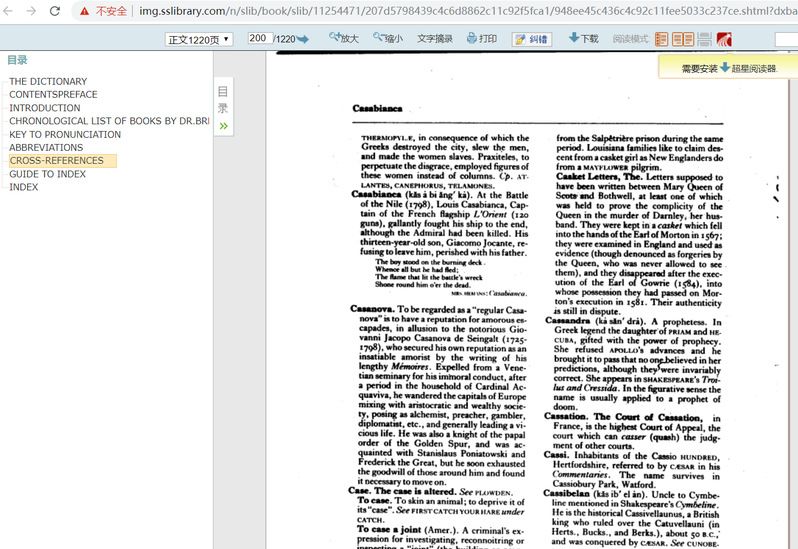Switch to double-page reading mode
Screen dimensions: 798x549
click(x=684, y=40)
